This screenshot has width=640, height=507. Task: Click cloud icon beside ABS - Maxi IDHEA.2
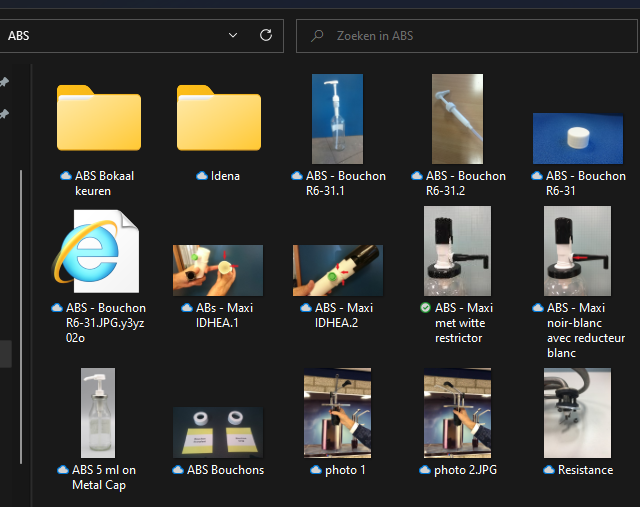[306, 308]
